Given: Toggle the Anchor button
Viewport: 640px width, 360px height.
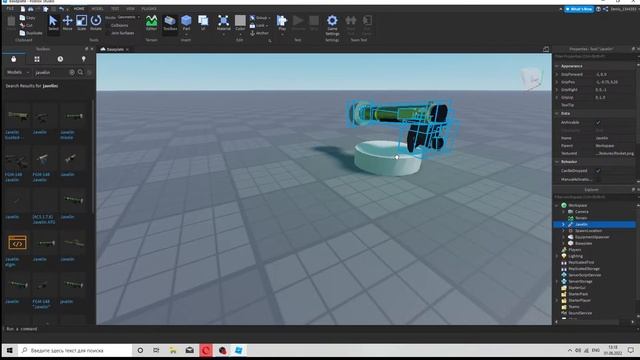Looking at the screenshot, I should click(259, 33).
